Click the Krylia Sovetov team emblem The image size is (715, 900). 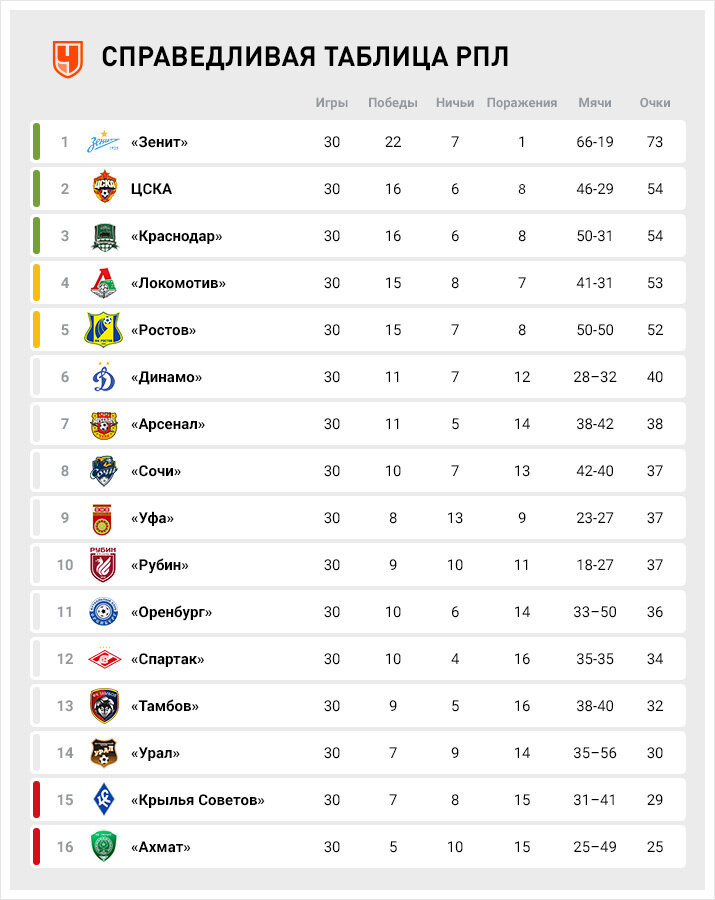104,799
